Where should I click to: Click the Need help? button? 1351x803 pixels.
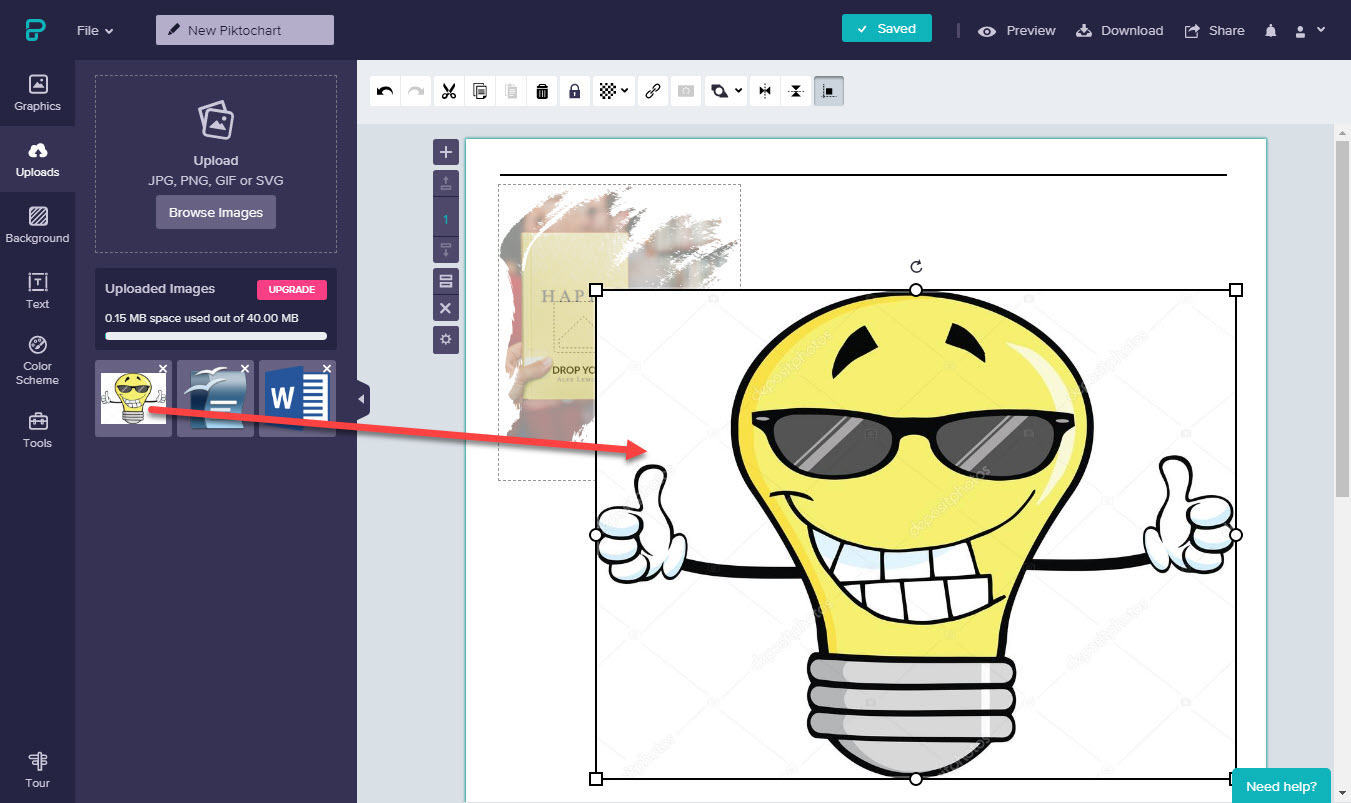1281,786
